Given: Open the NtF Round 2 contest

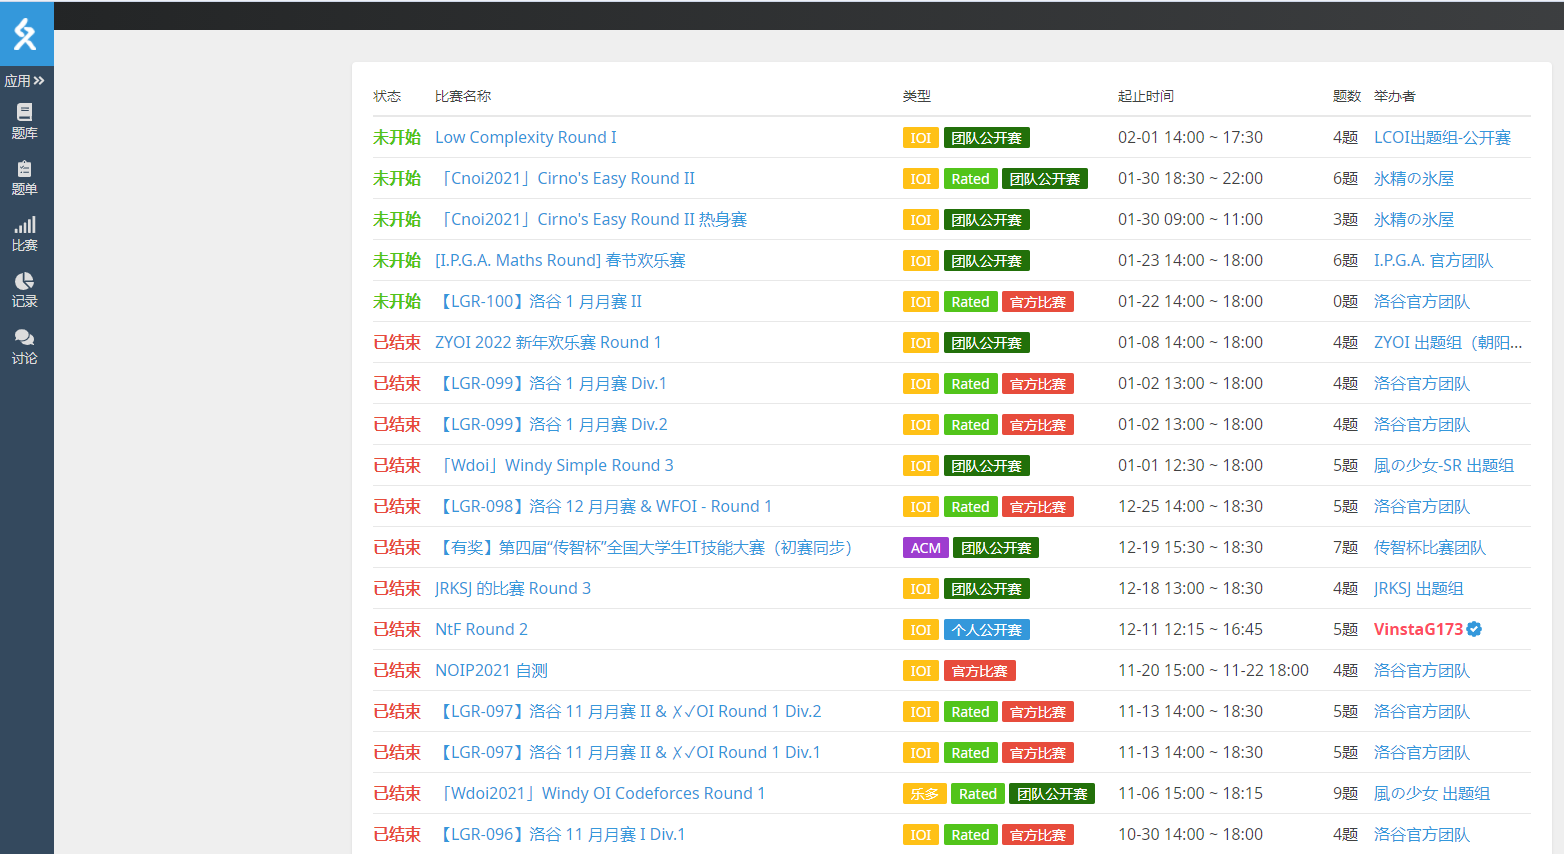Looking at the screenshot, I should (x=481, y=629).
